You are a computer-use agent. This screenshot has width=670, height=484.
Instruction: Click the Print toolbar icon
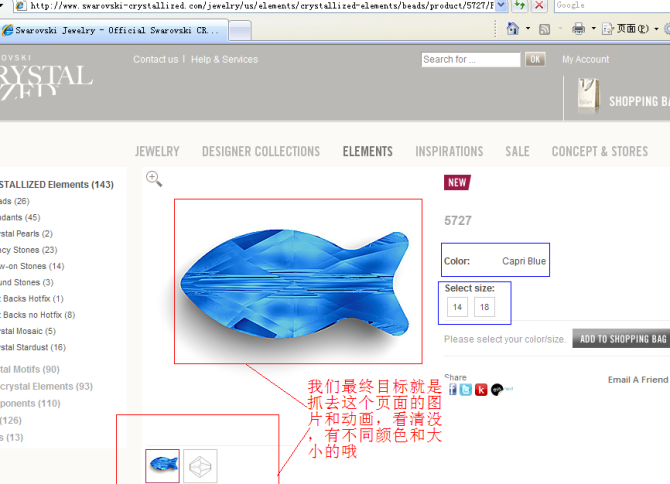pos(579,29)
